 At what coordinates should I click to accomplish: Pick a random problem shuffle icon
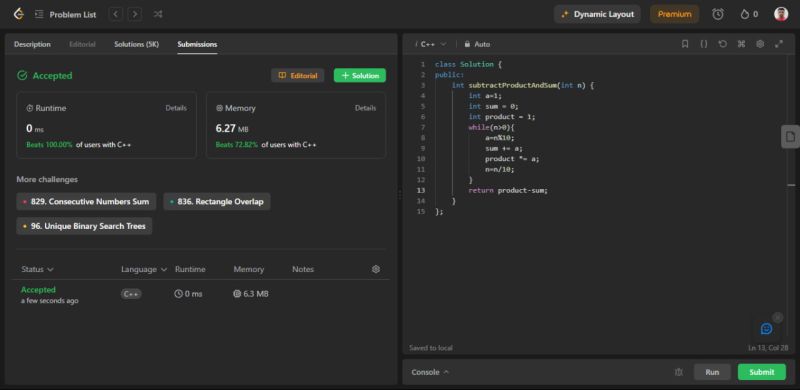coord(158,14)
